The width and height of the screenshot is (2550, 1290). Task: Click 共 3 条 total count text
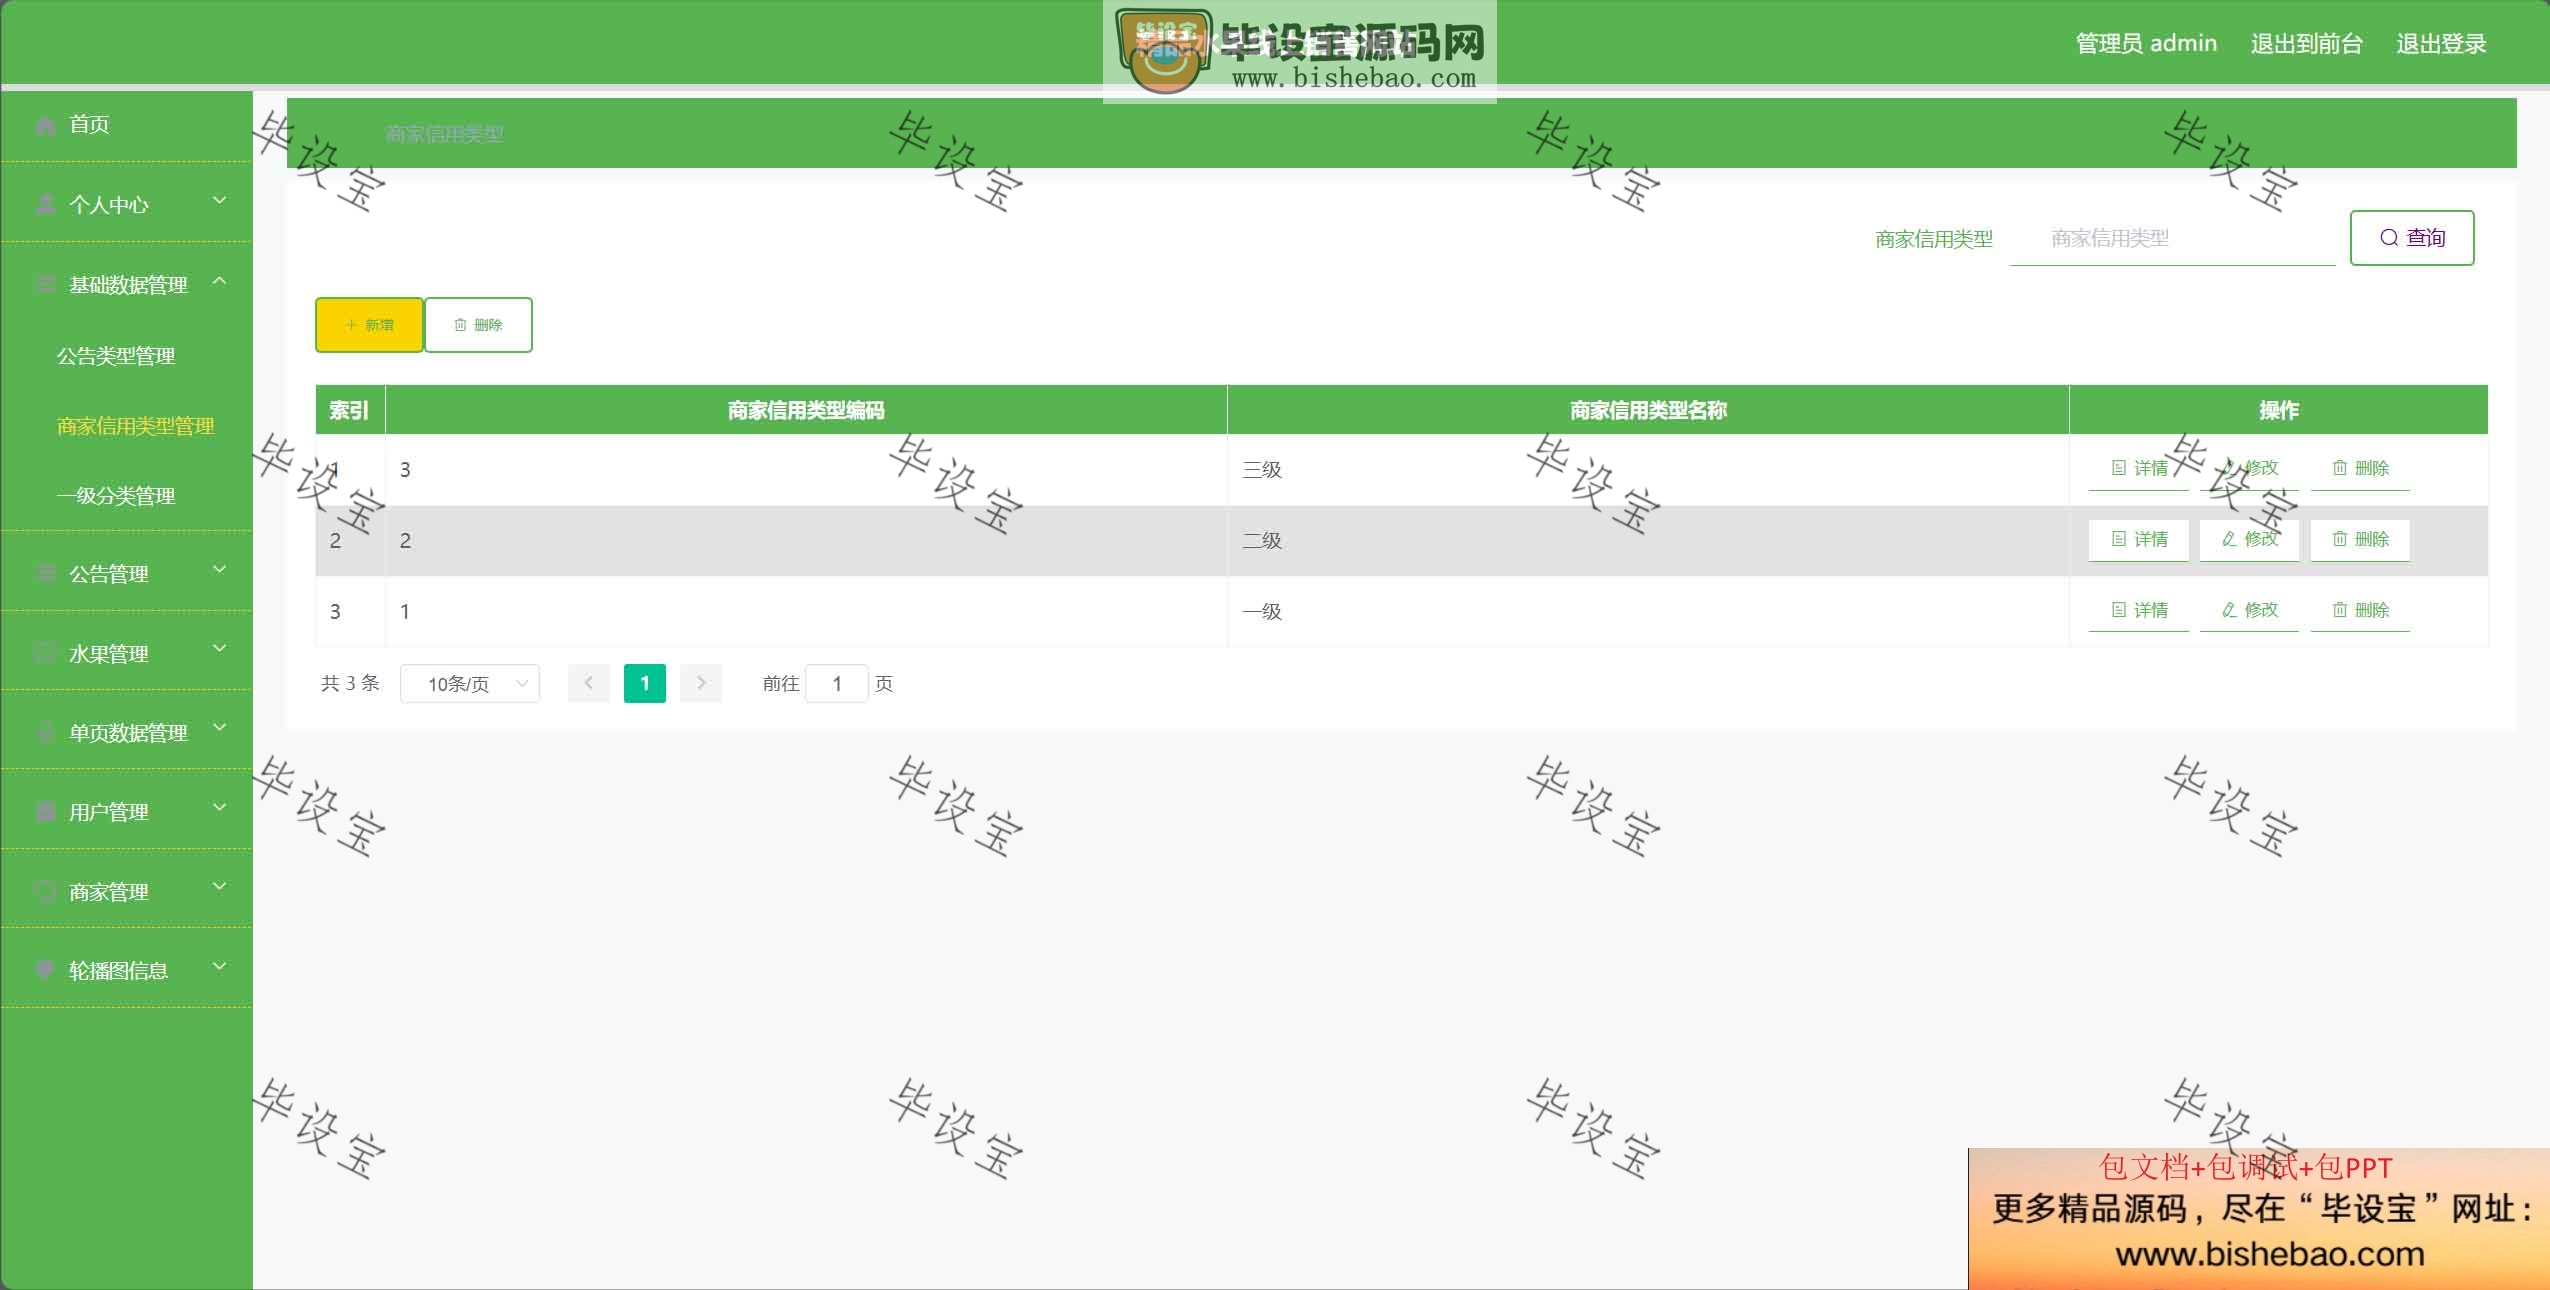[x=350, y=683]
